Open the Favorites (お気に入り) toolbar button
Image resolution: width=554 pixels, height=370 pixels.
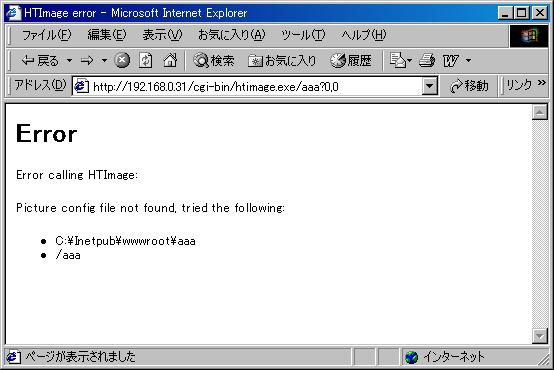[282, 61]
